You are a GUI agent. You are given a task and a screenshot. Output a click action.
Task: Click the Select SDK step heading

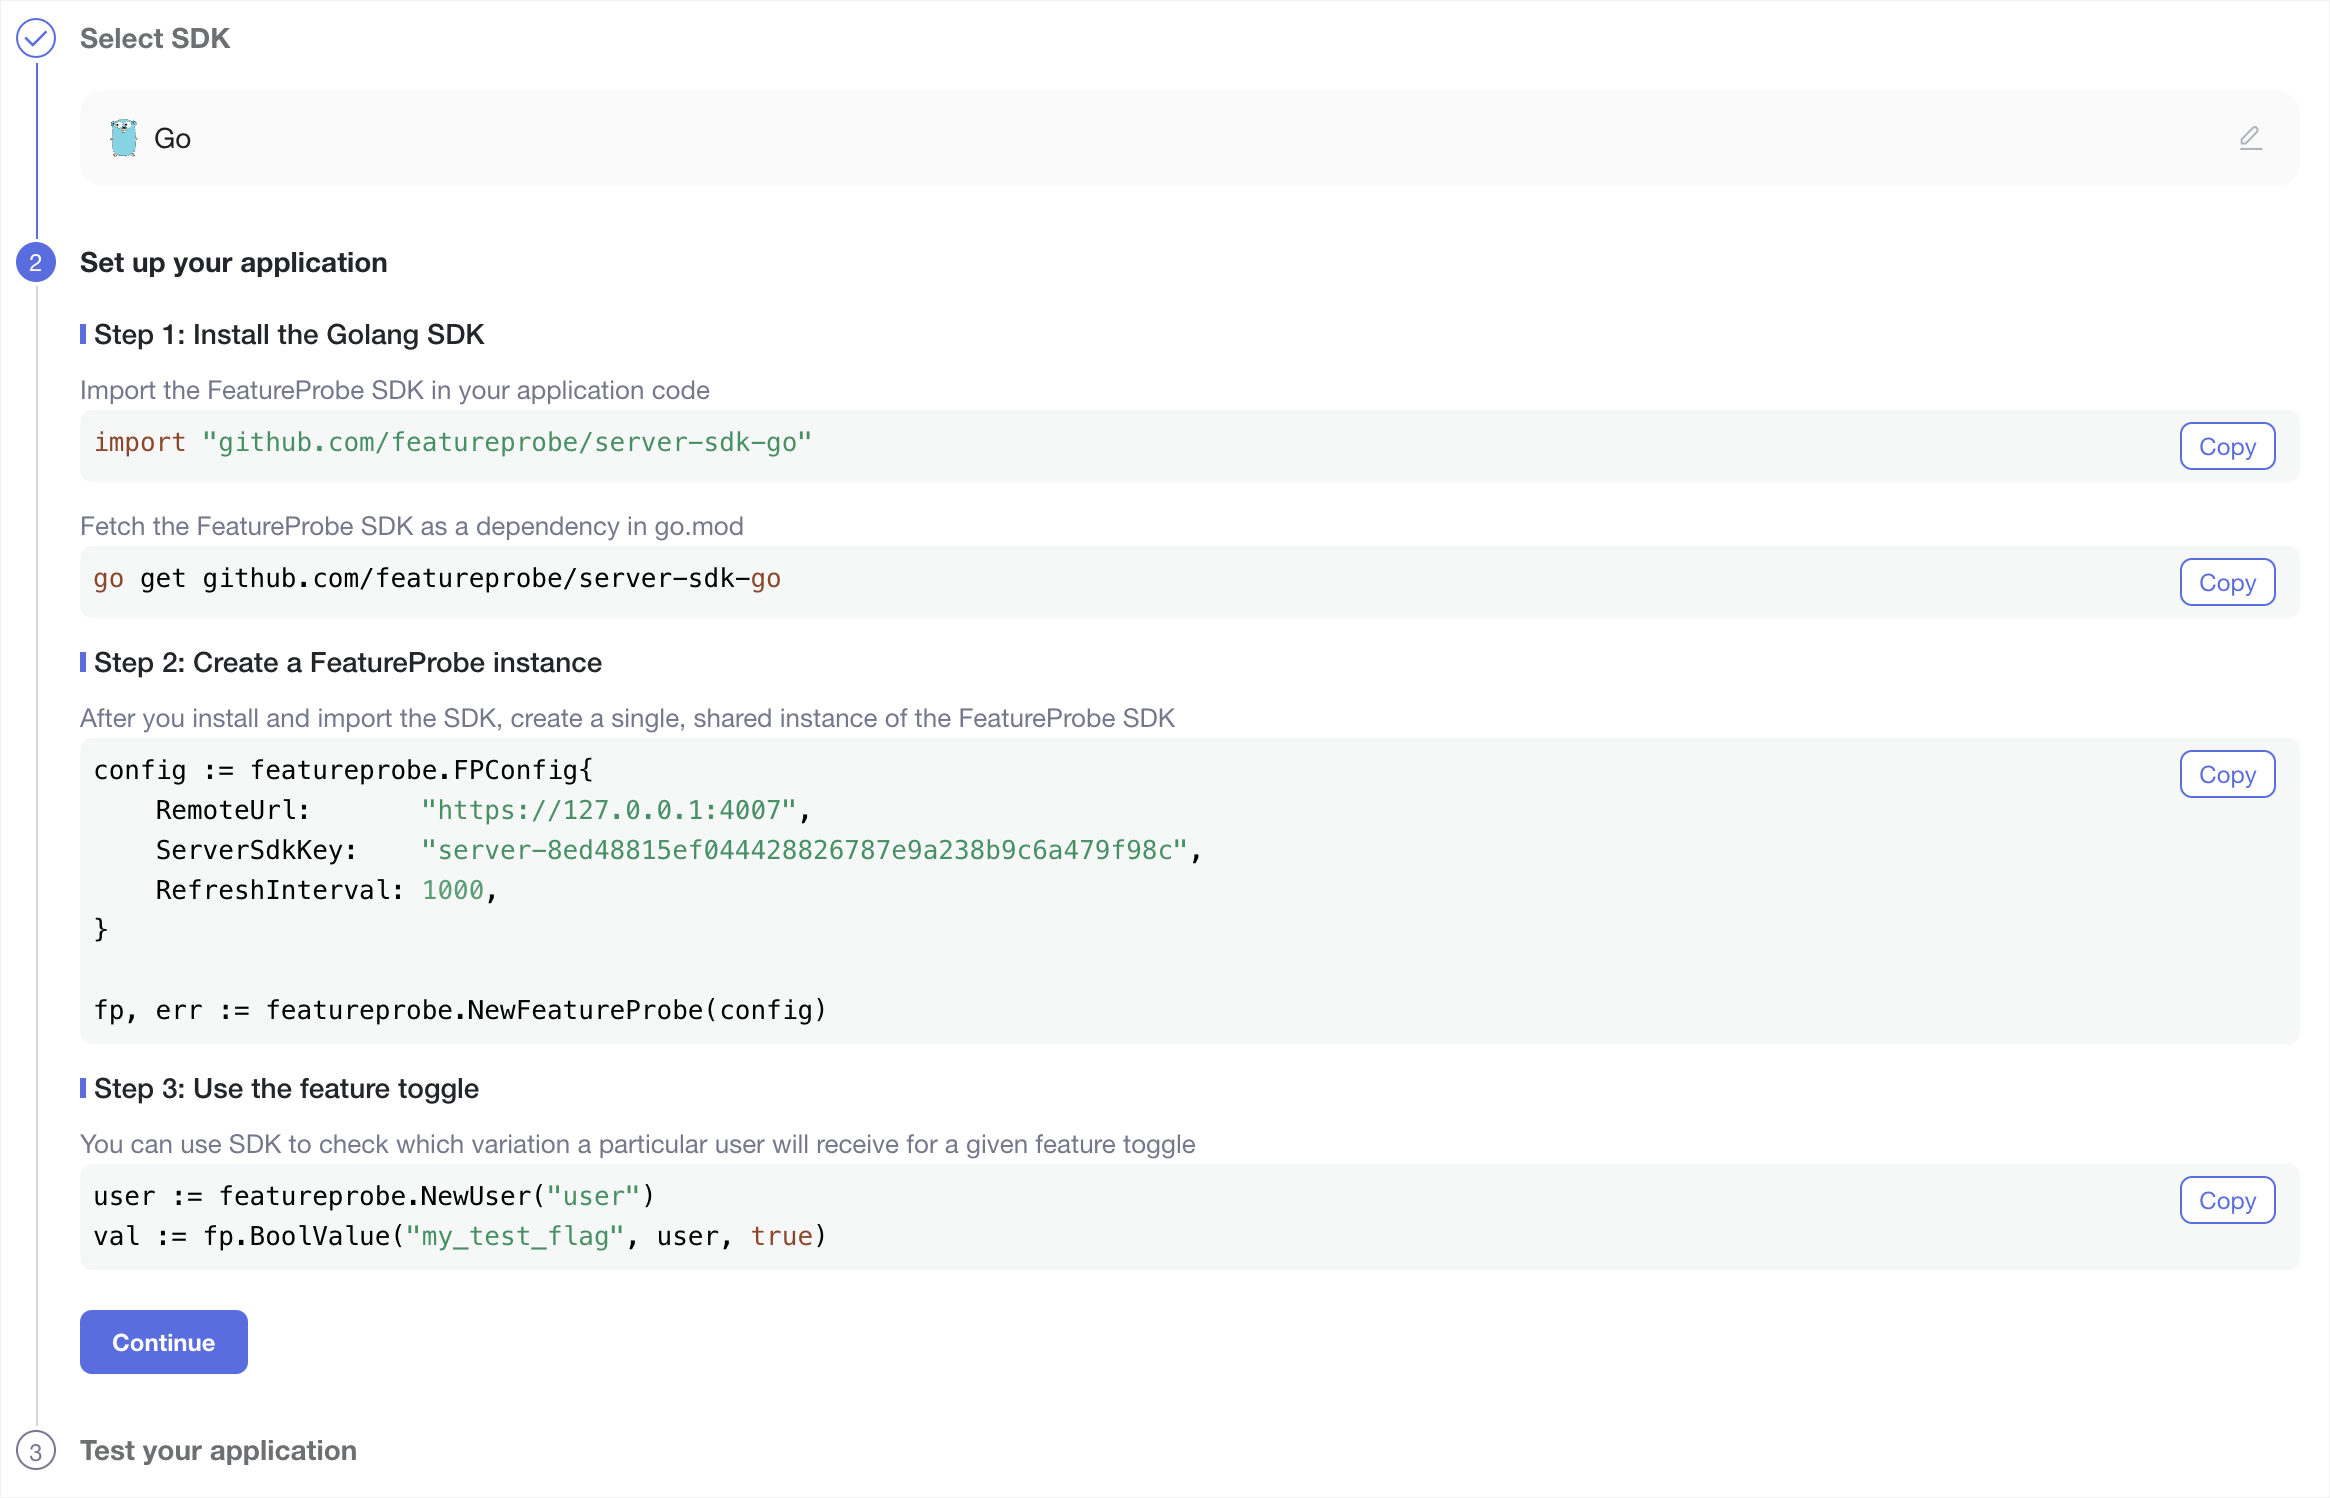(155, 39)
